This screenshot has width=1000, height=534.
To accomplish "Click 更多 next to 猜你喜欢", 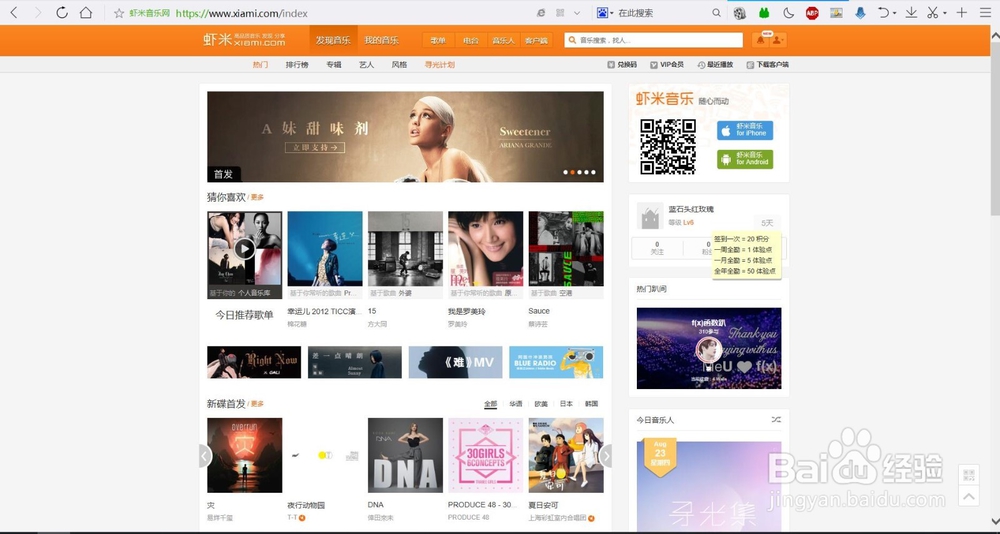I will 257,198.
